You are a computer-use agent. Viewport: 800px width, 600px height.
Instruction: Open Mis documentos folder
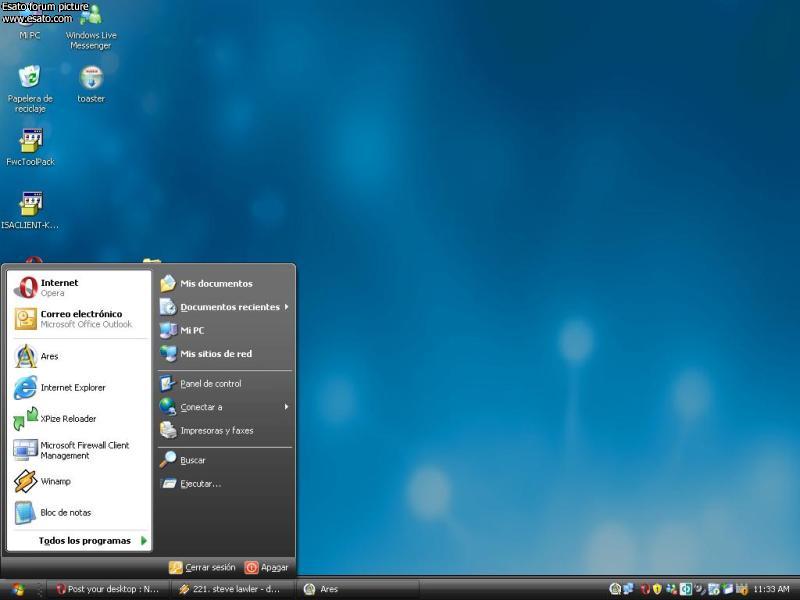click(x=225, y=284)
